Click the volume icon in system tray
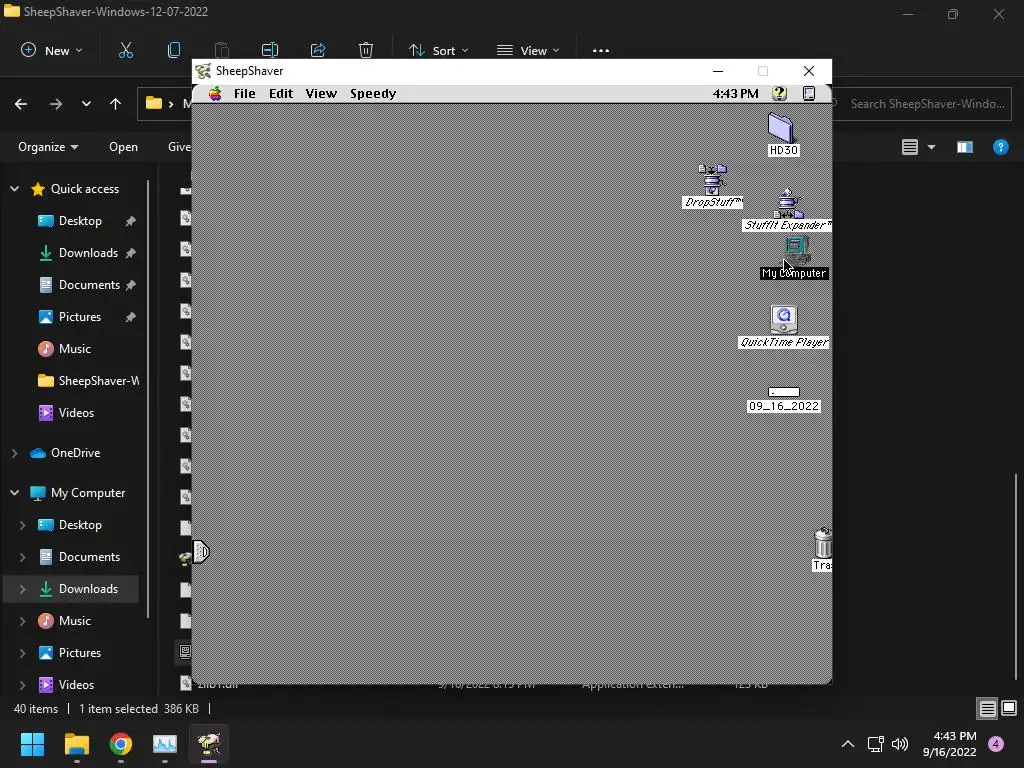Viewport: 1024px width, 768px height. (x=900, y=744)
